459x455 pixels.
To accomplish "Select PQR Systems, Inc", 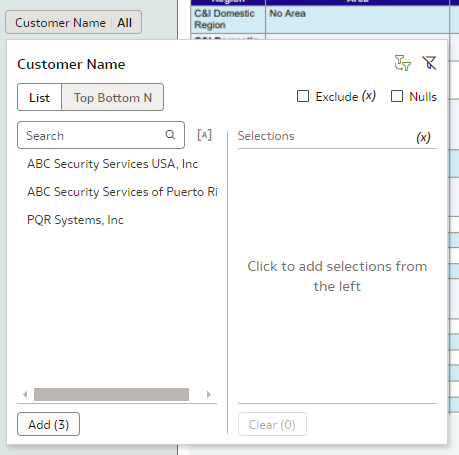I will click(75, 220).
